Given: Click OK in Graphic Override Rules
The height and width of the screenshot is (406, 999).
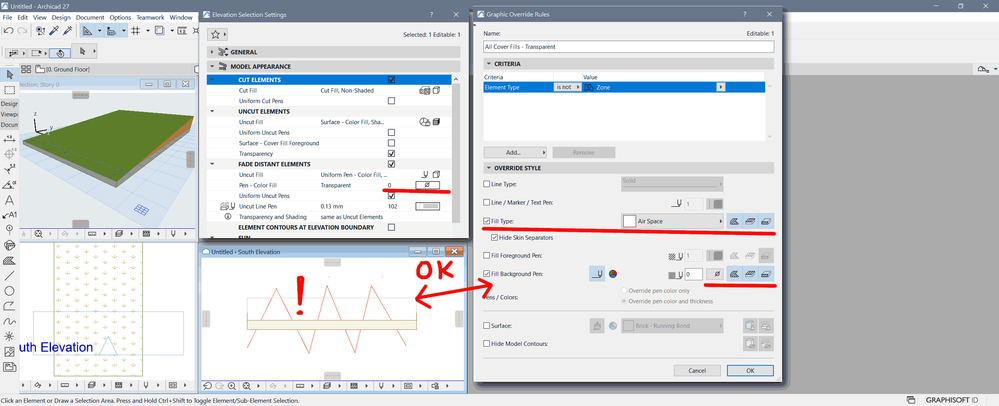Looking at the screenshot, I should click(751, 370).
